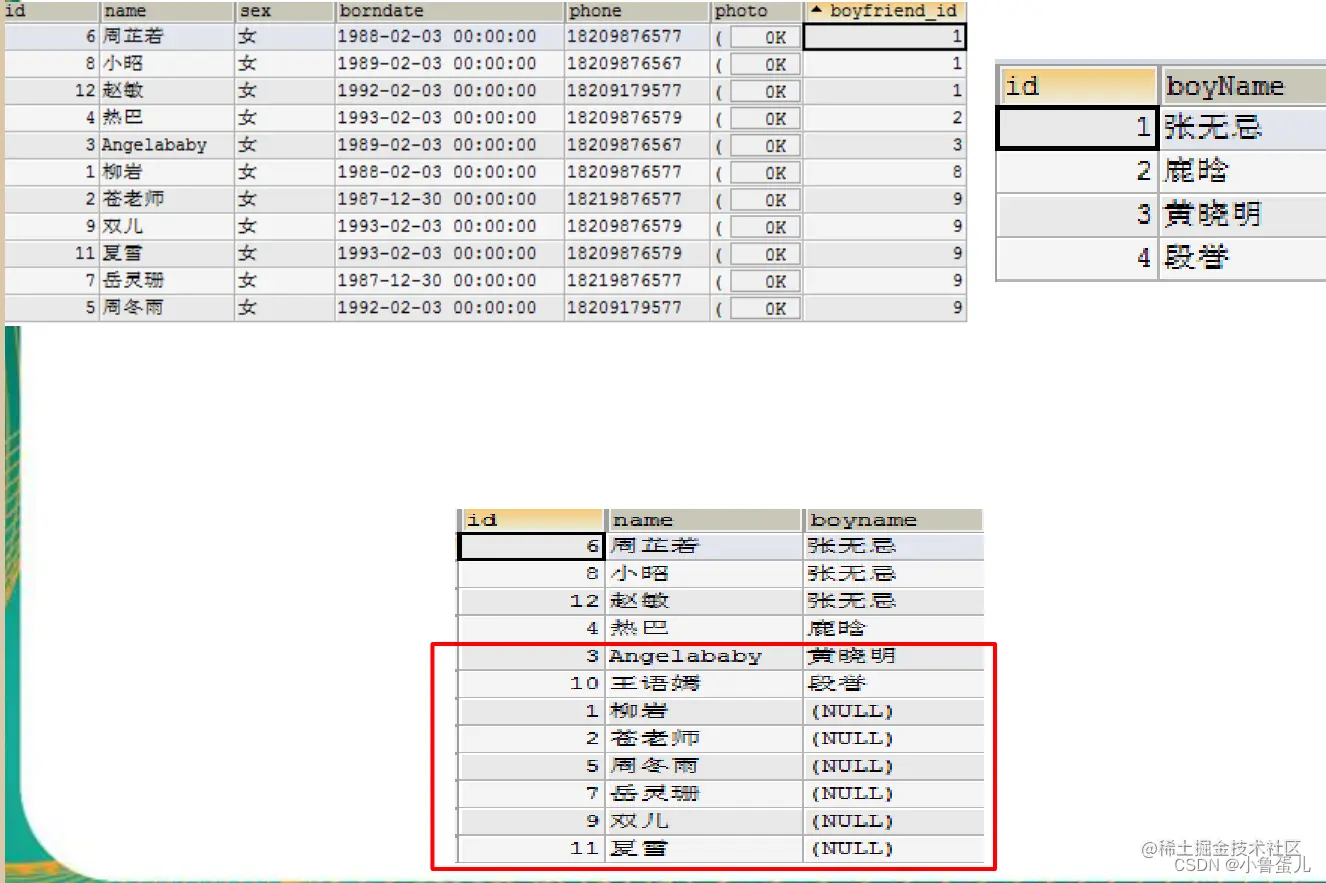
Task: Select the NULL boyname cell in 周冬雨's row
Action: (x=893, y=766)
